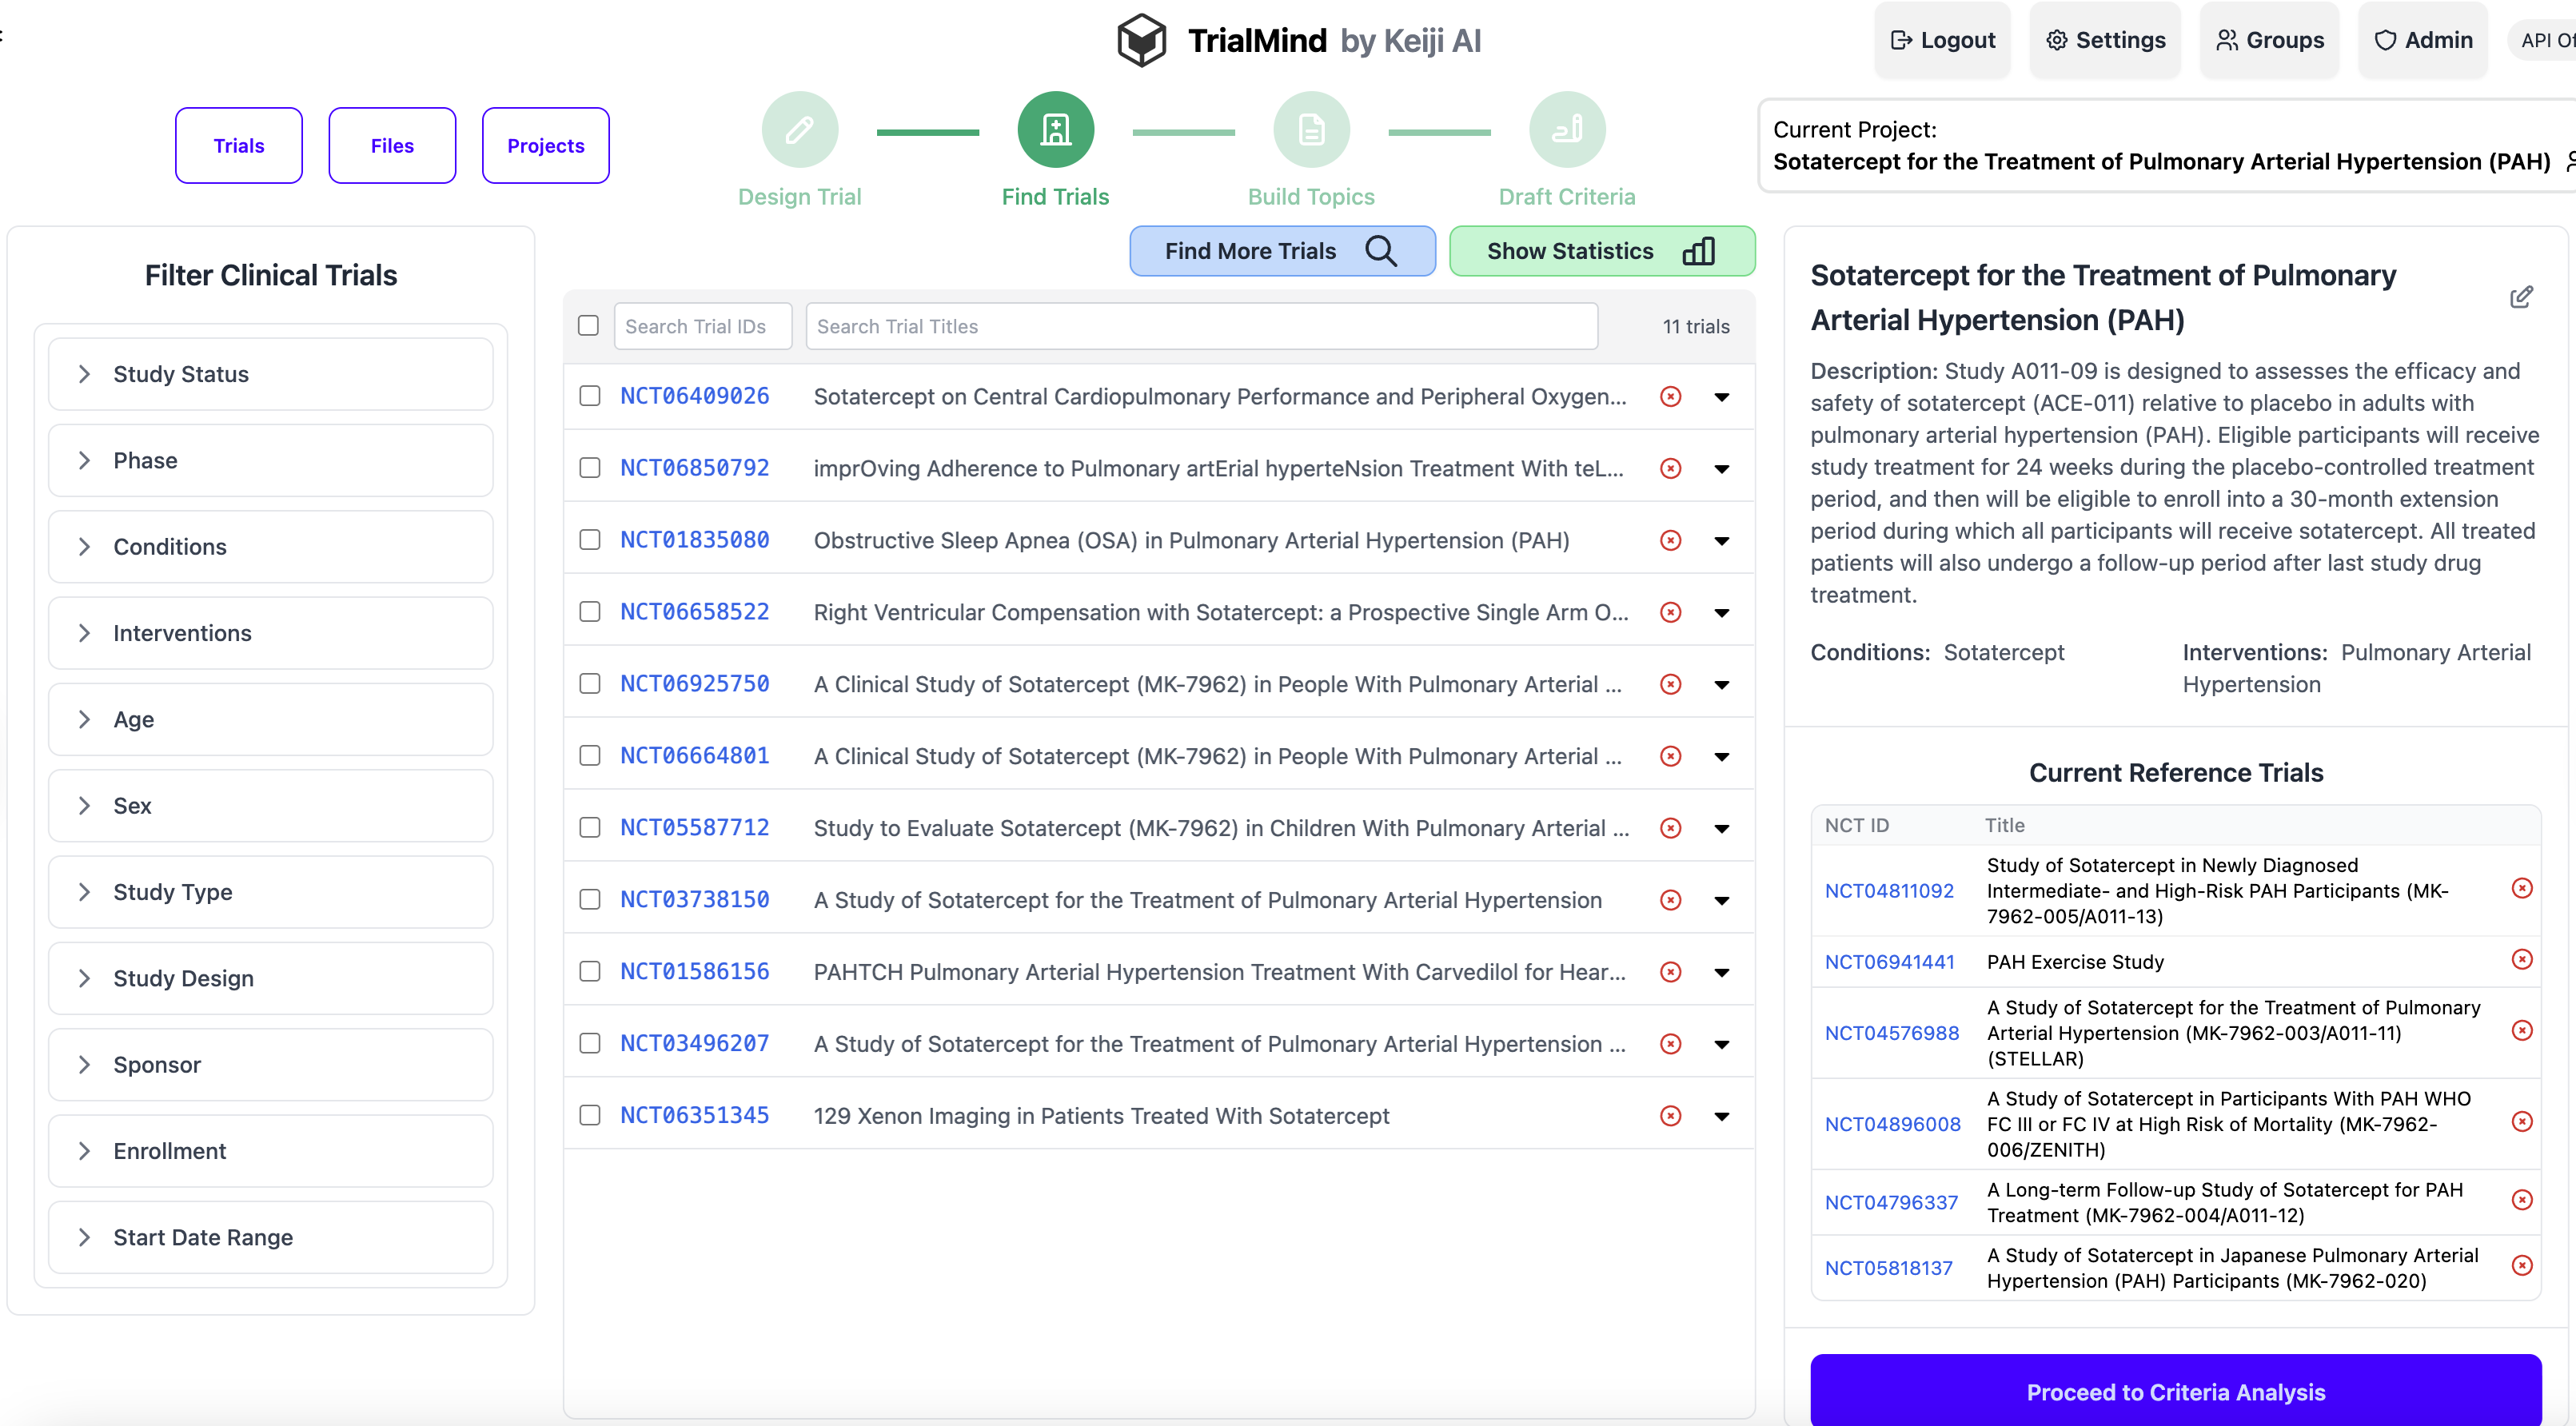Open the Projects tab

click(545, 146)
